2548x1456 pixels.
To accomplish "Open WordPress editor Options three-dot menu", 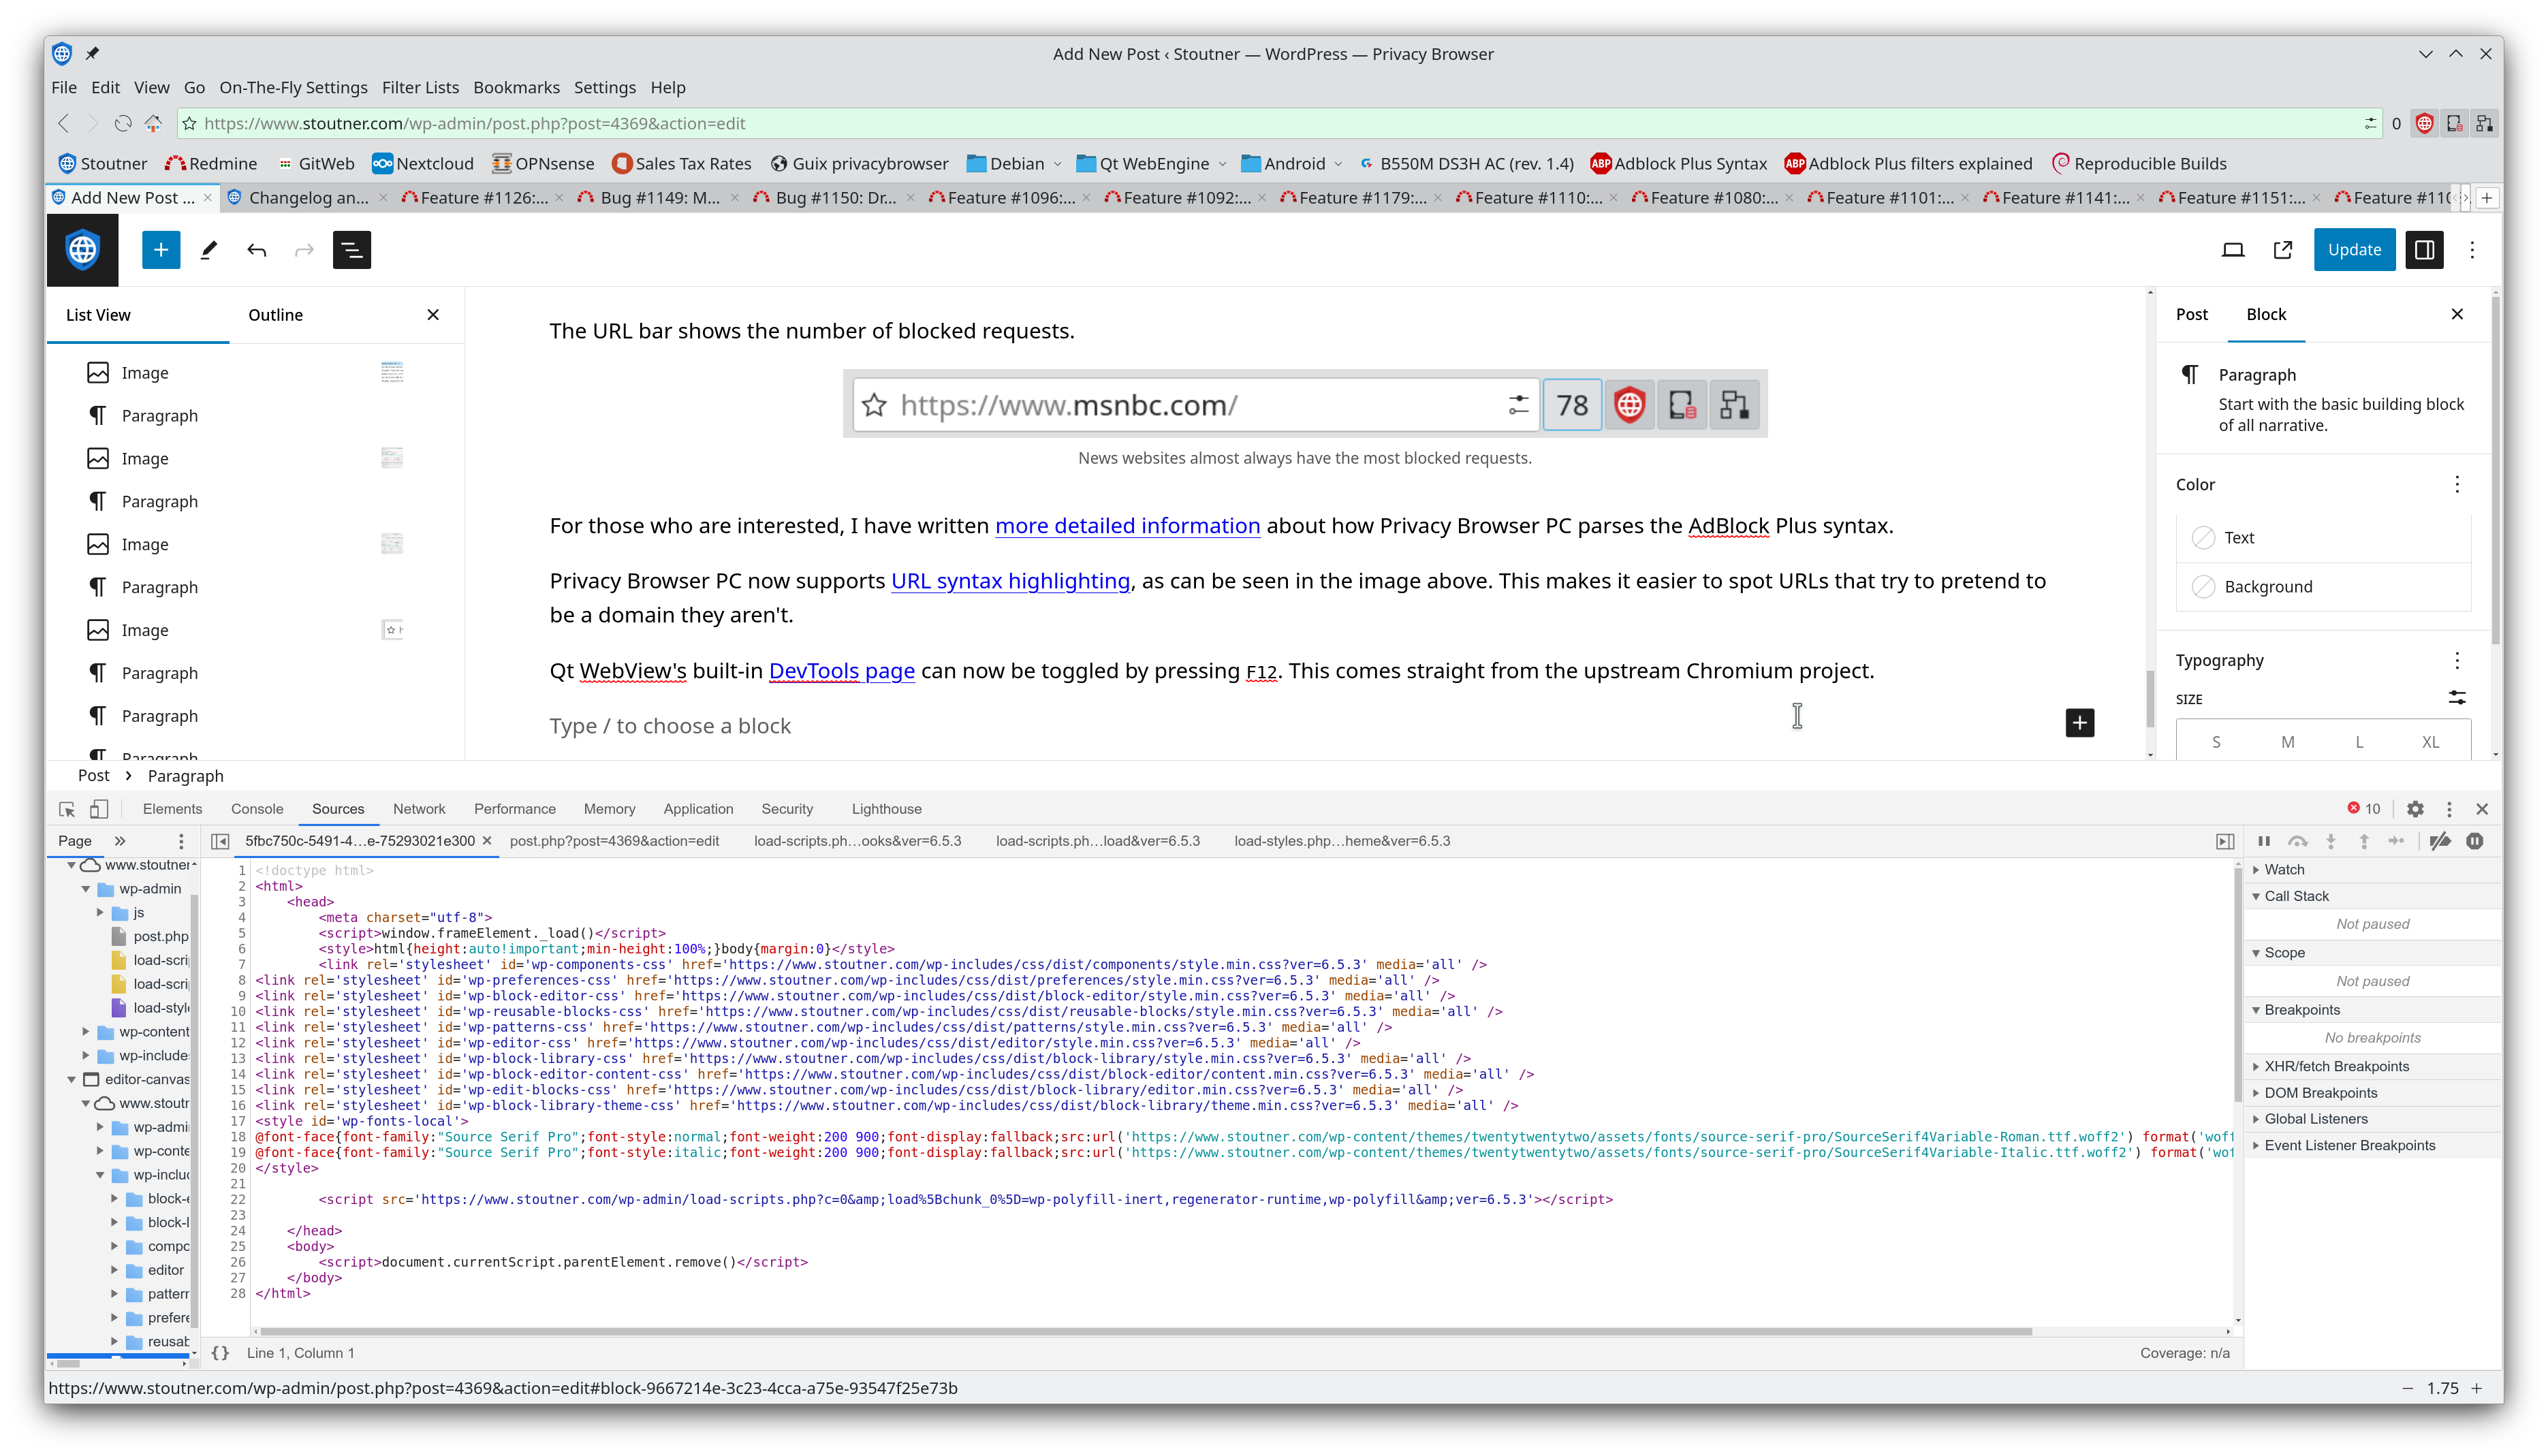I will click(2472, 250).
